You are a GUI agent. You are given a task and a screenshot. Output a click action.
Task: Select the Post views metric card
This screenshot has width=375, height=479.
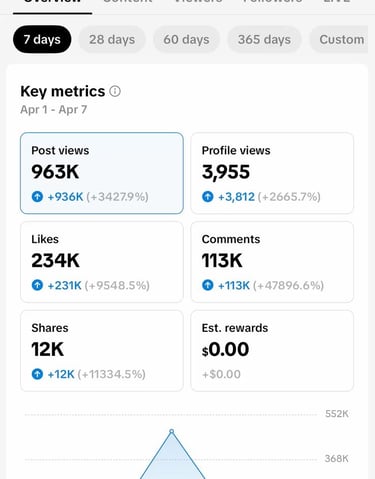point(102,173)
